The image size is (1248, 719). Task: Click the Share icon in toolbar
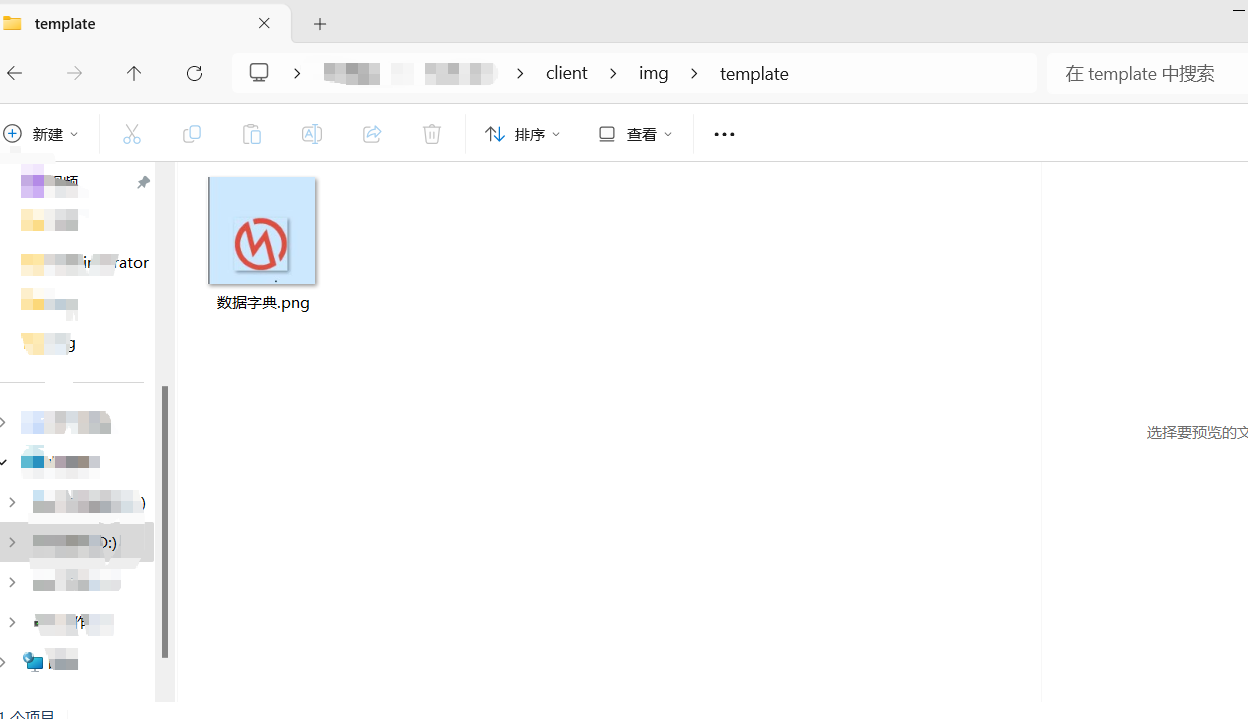coord(371,134)
